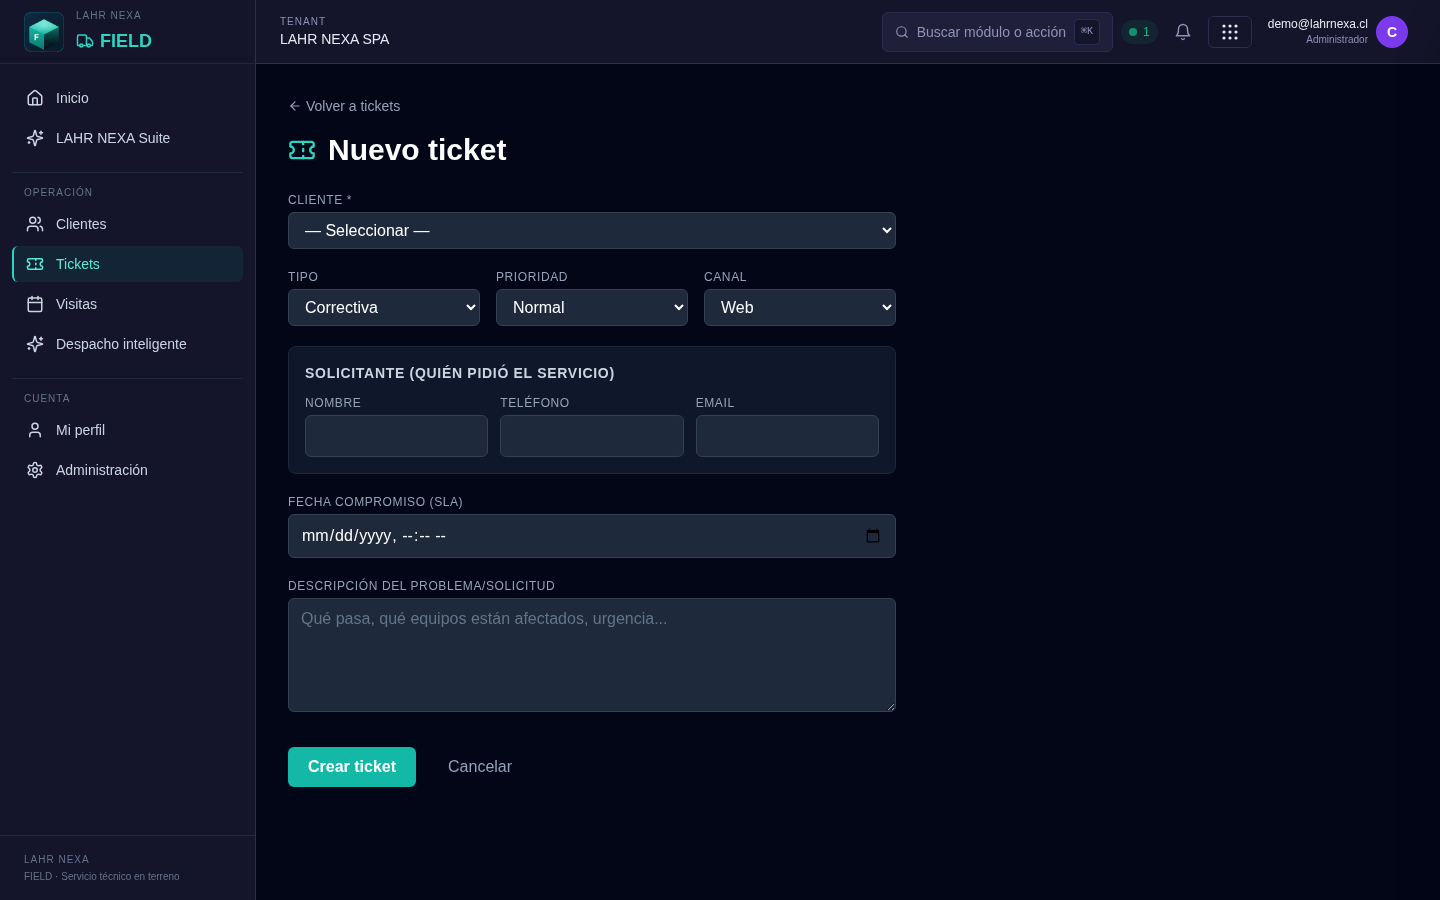Click the Email input field

[x=787, y=436]
